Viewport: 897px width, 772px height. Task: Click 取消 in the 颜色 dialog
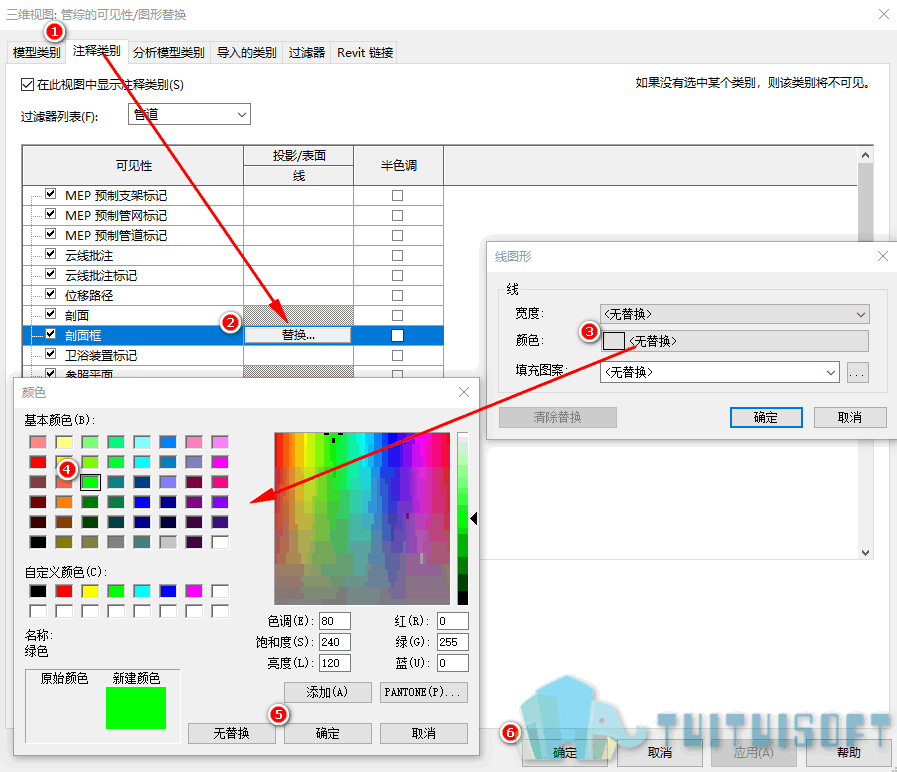(x=424, y=734)
